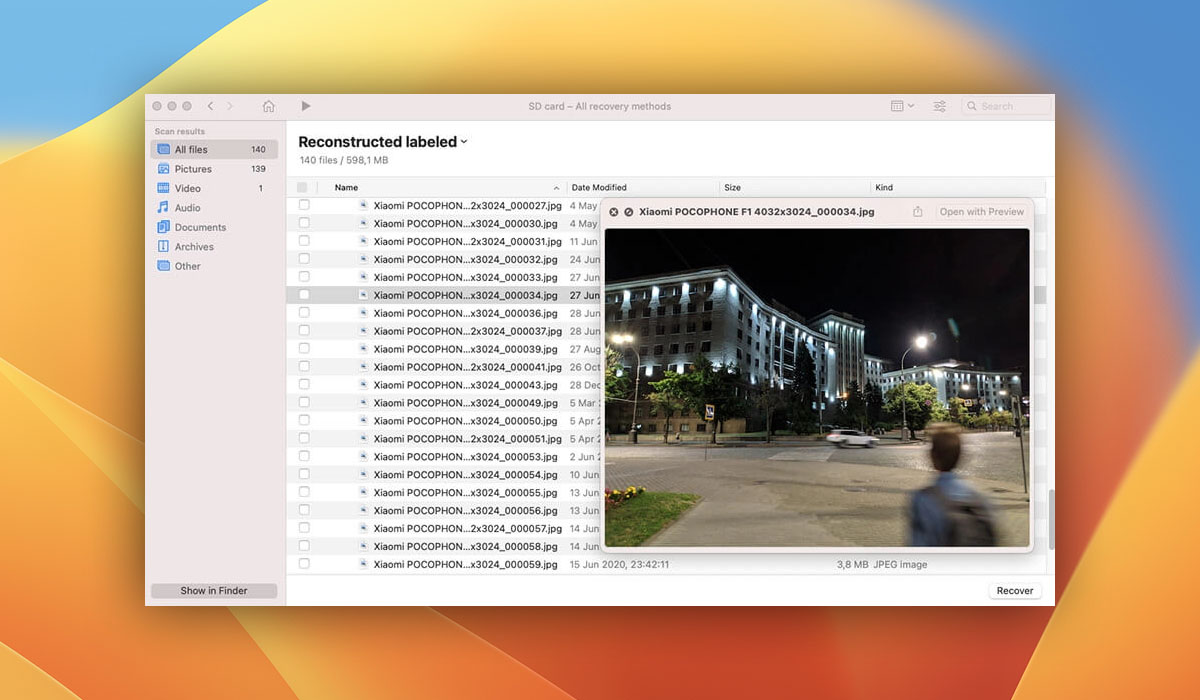Select file name ending 000058.jpg
The width and height of the screenshot is (1200, 700).
pos(465,547)
